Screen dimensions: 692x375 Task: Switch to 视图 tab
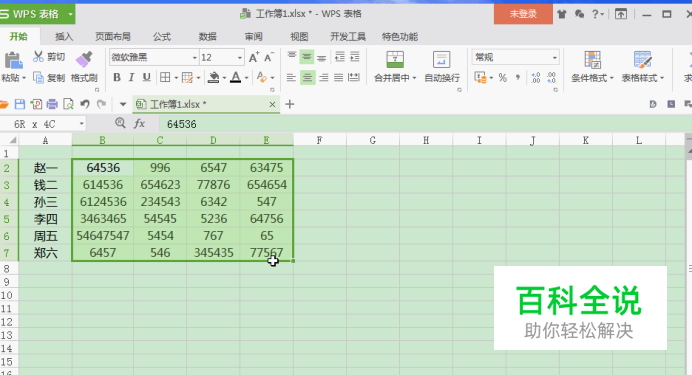(299, 37)
